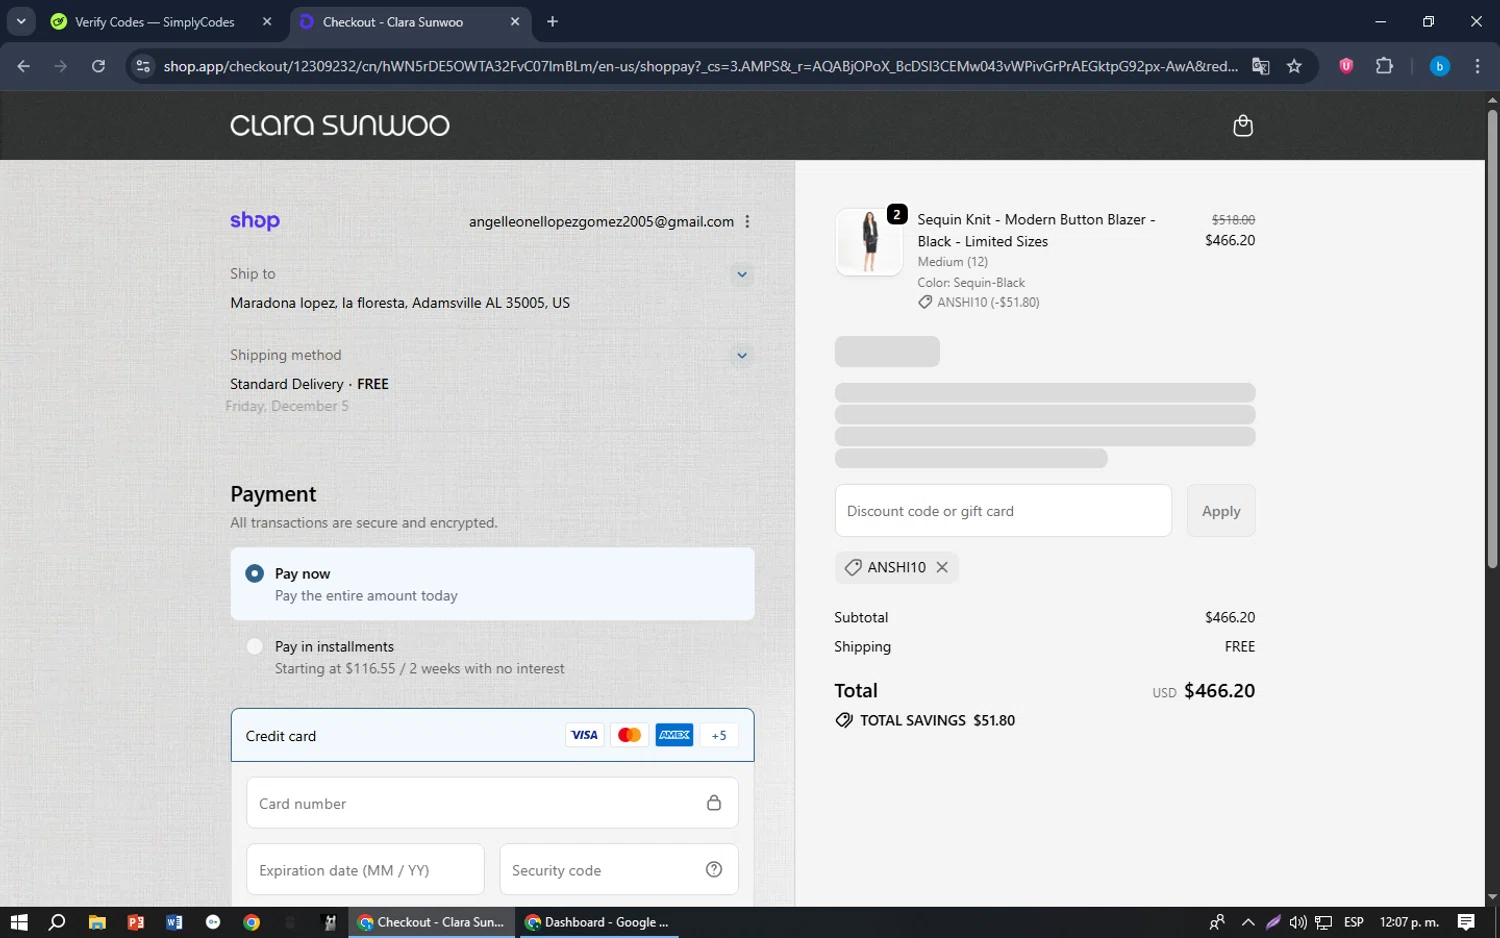
Task: Click the Apply discount button
Action: [1221, 511]
